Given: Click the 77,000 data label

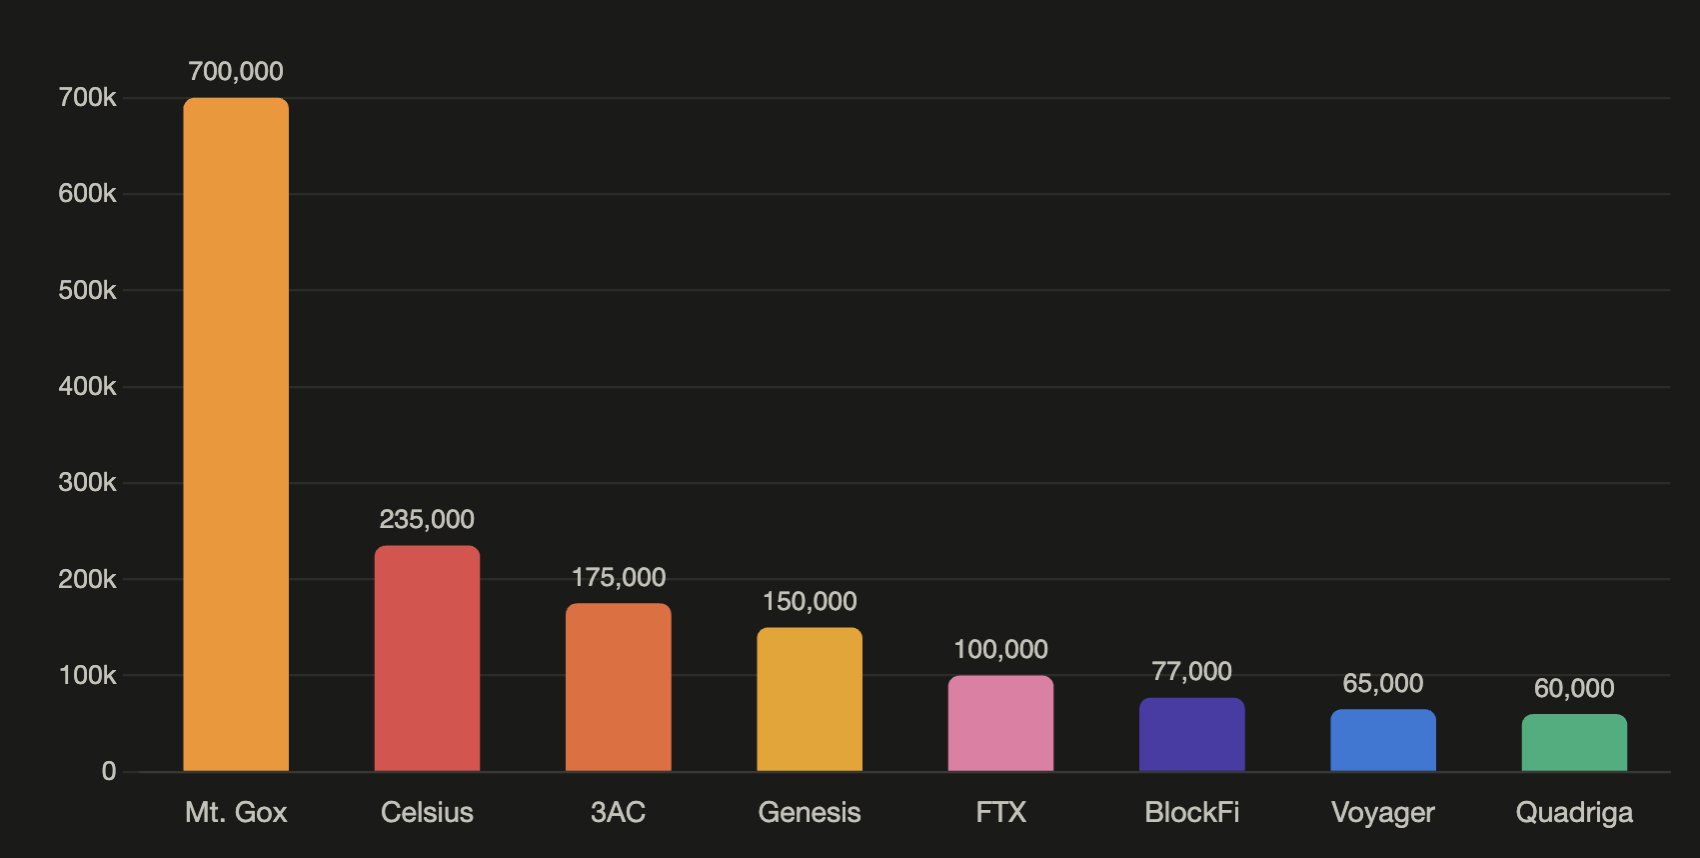Looking at the screenshot, I should [x=1192, y=672].
